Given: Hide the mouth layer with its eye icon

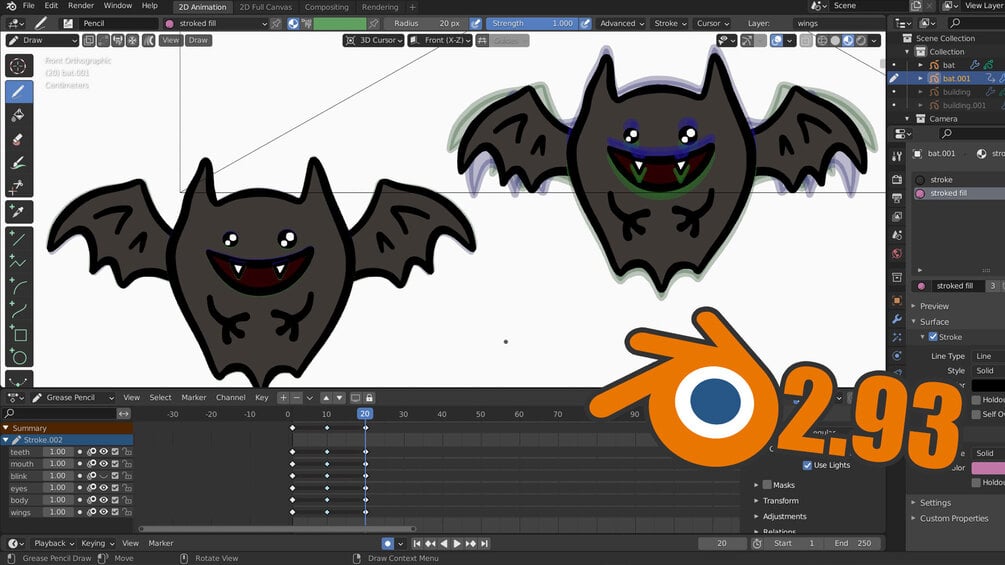Looking at the screenshot, I should [x=103, y=464].
